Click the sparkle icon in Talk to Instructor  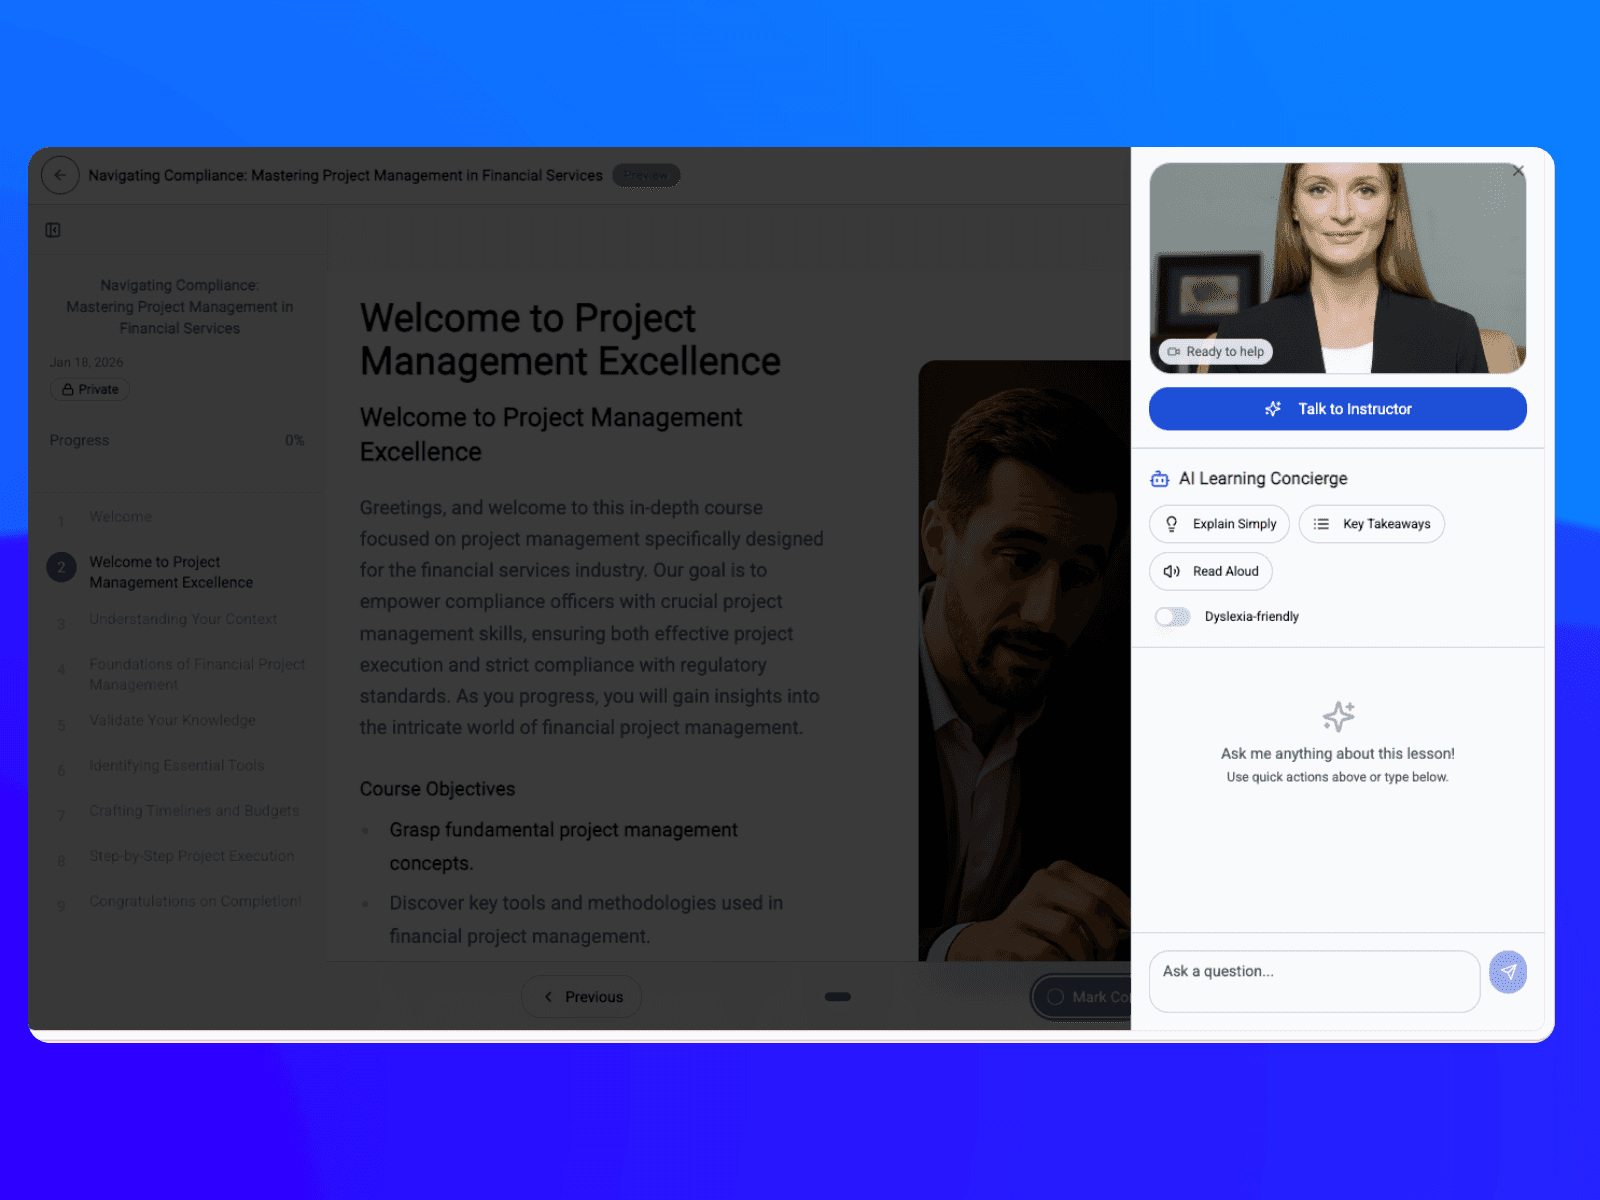pos(1273,409)
